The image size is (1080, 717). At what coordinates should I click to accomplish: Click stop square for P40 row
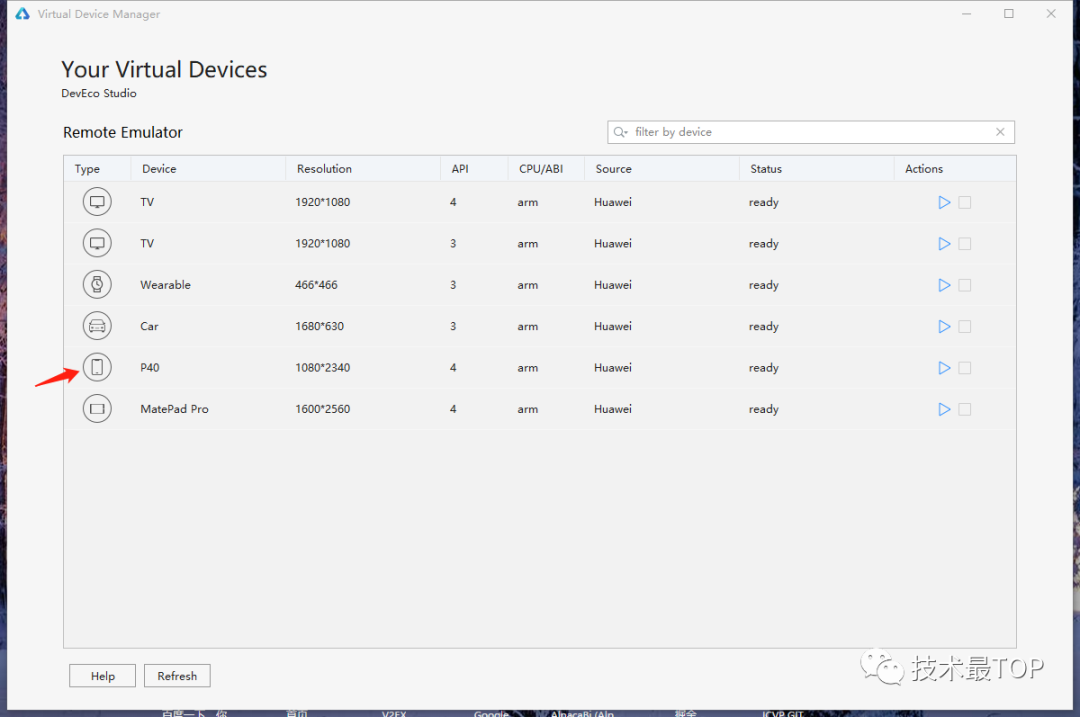click(x=964, y=368)
